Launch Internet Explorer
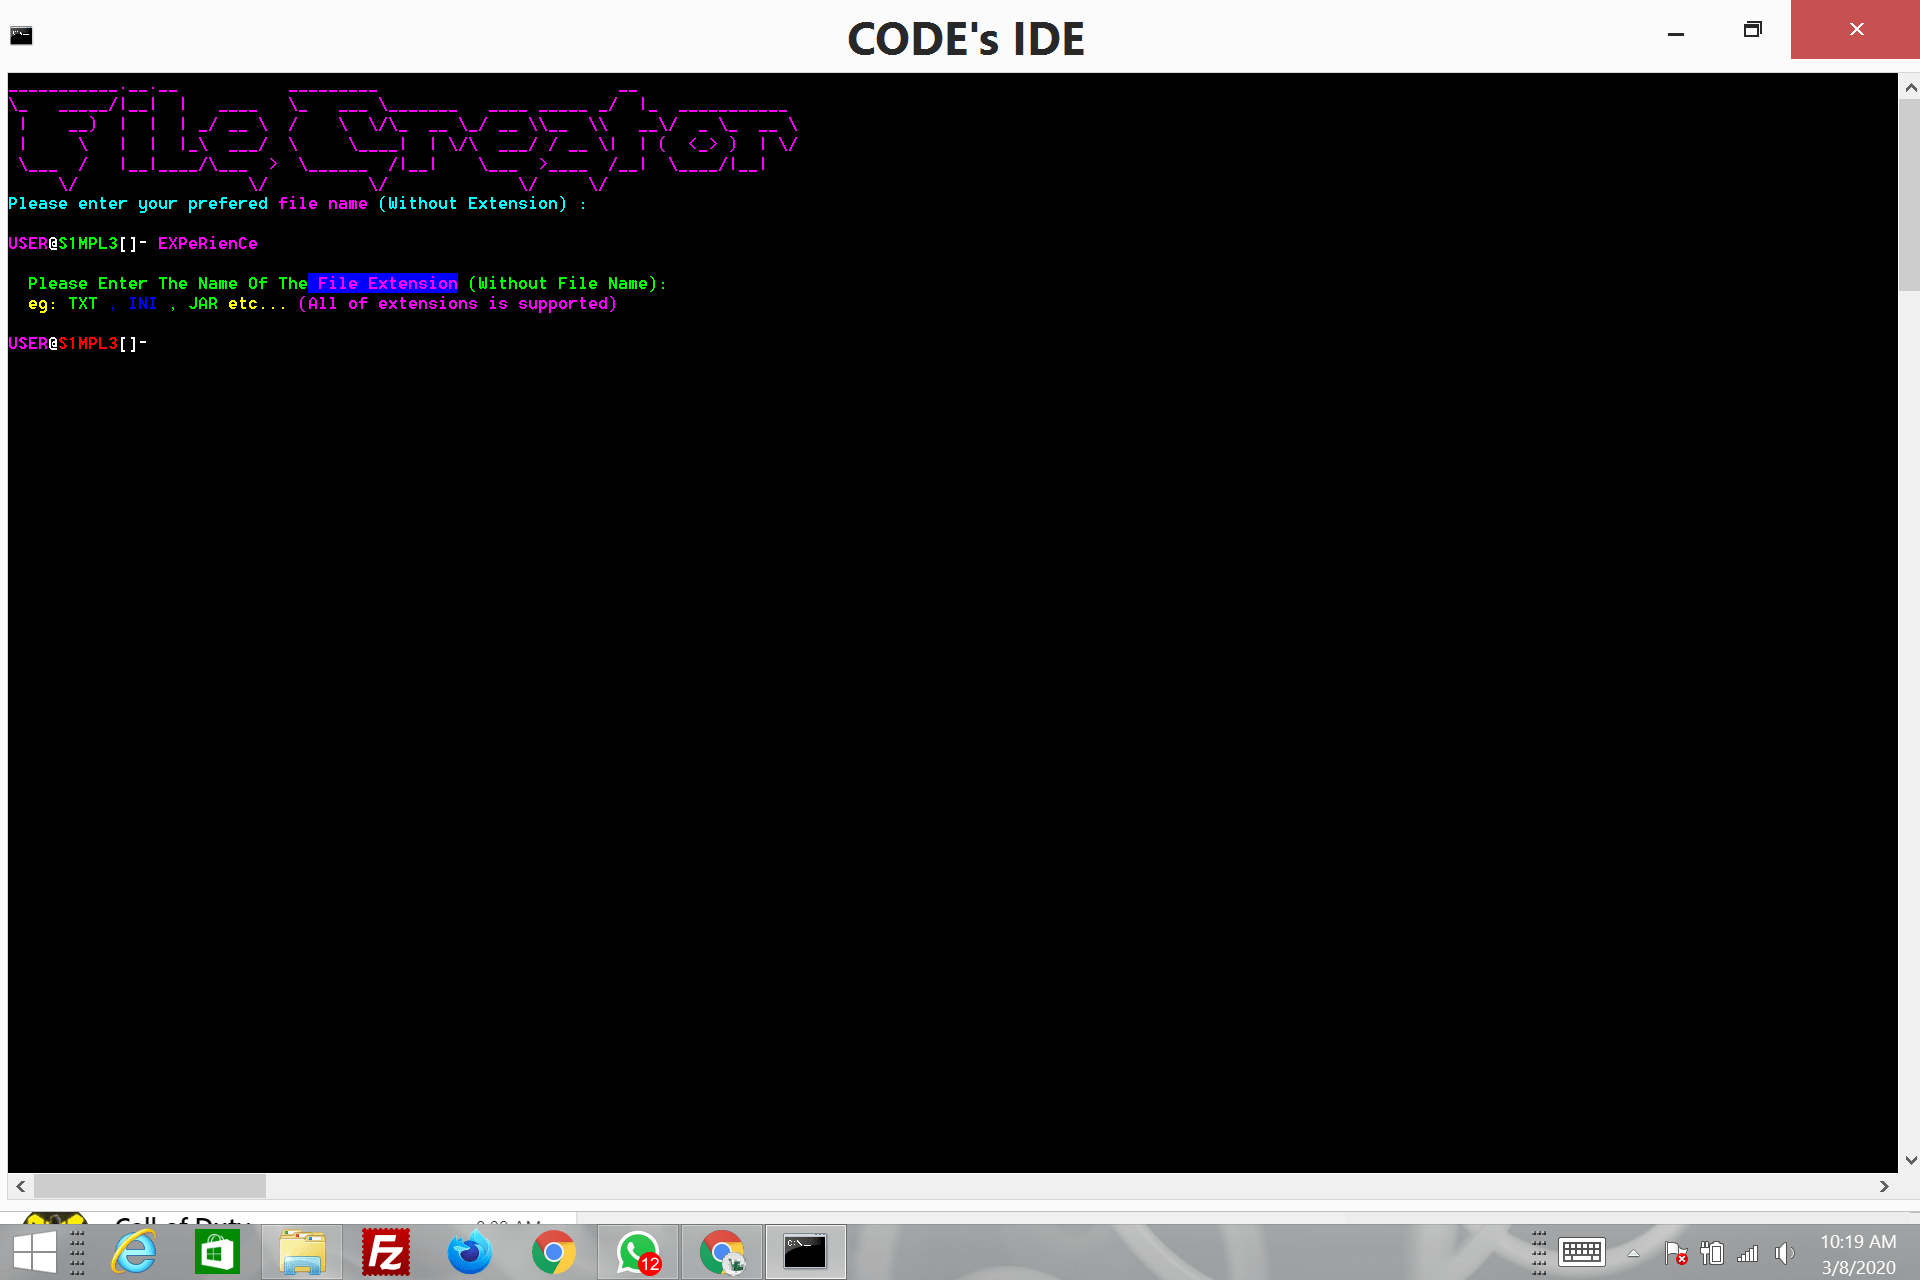 click(134, 1252)
